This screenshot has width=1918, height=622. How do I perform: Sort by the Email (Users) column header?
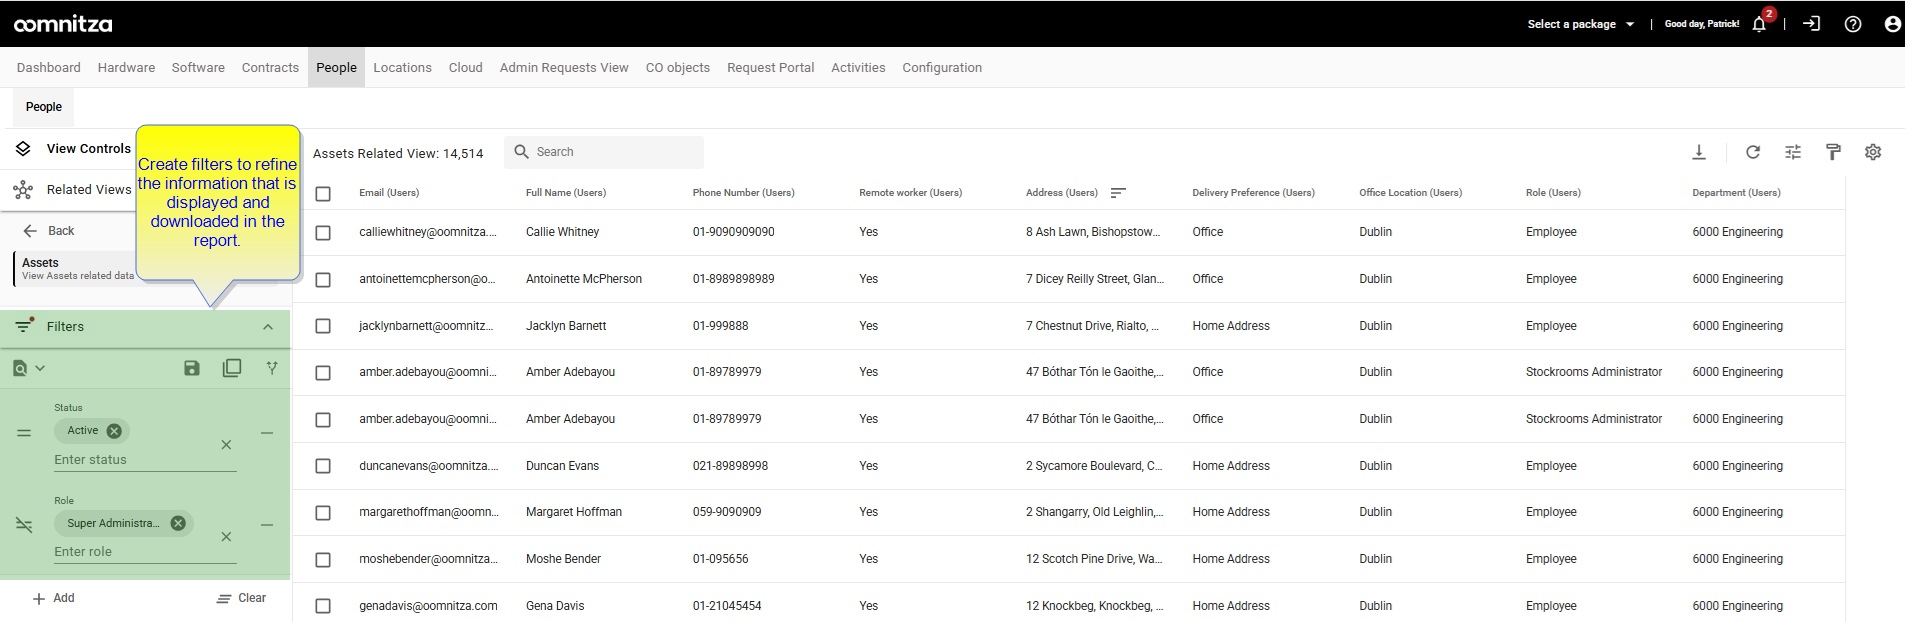pos(389,193)
